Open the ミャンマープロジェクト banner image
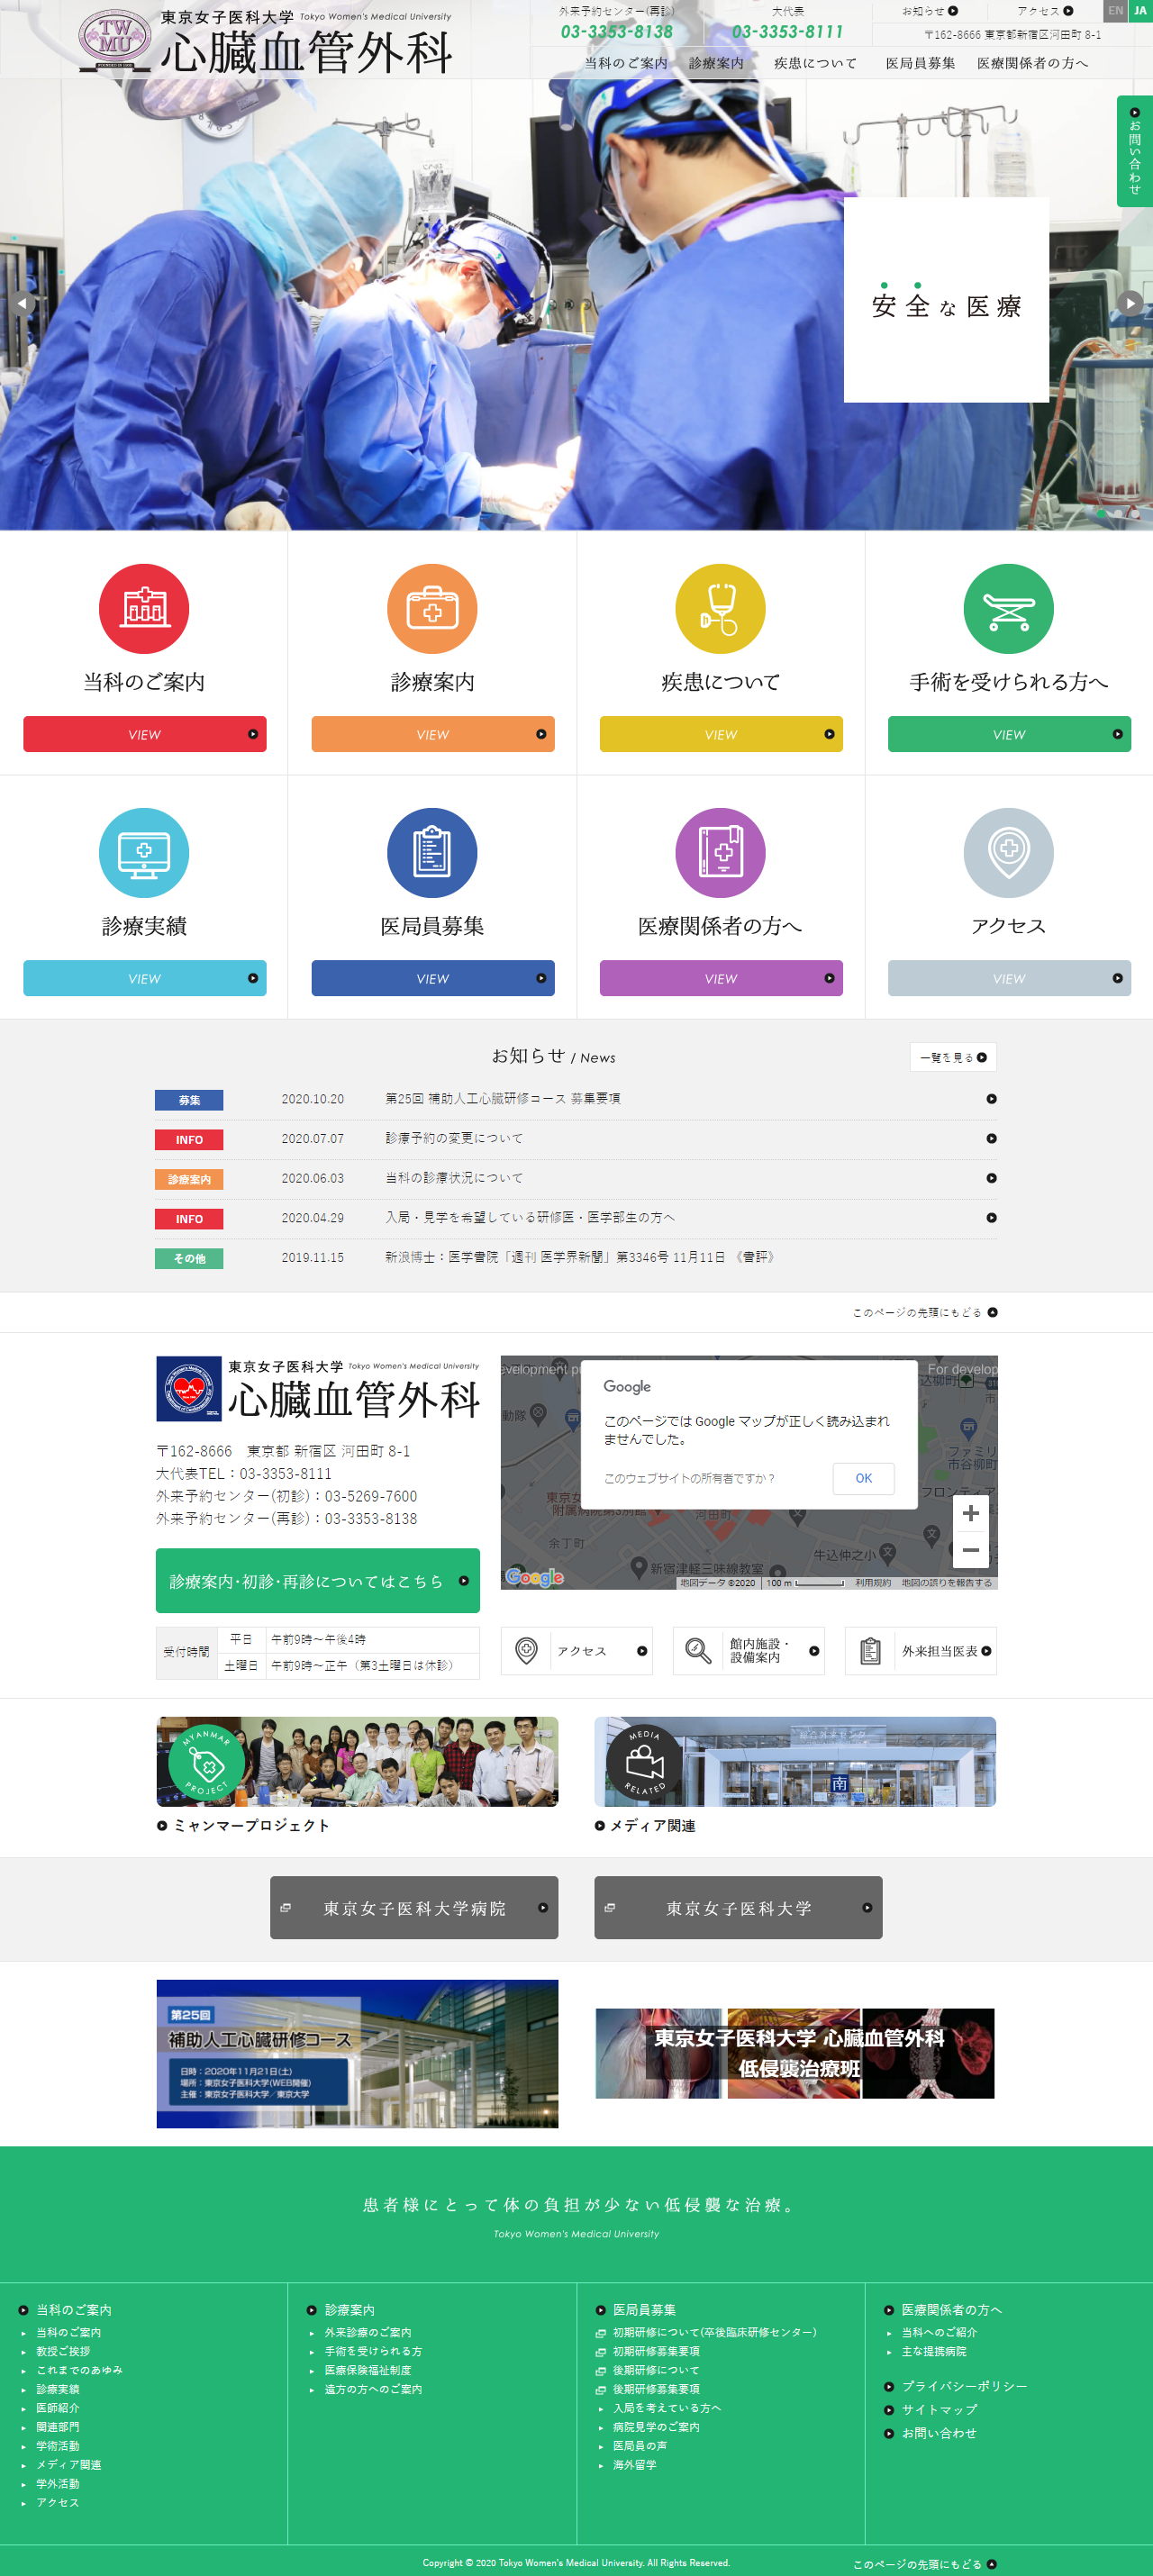Screen dimensions: 1153x2576 click(357, 1761)
